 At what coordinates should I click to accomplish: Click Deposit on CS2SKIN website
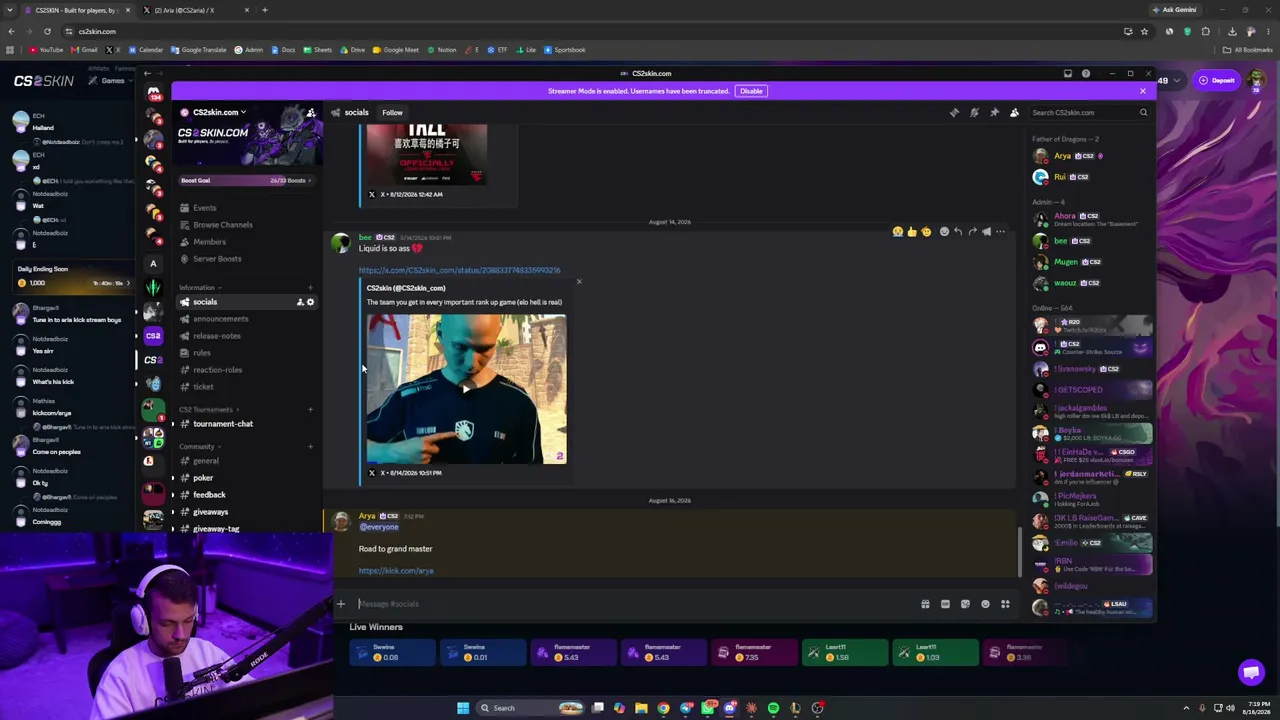[x=1217, y=80]
